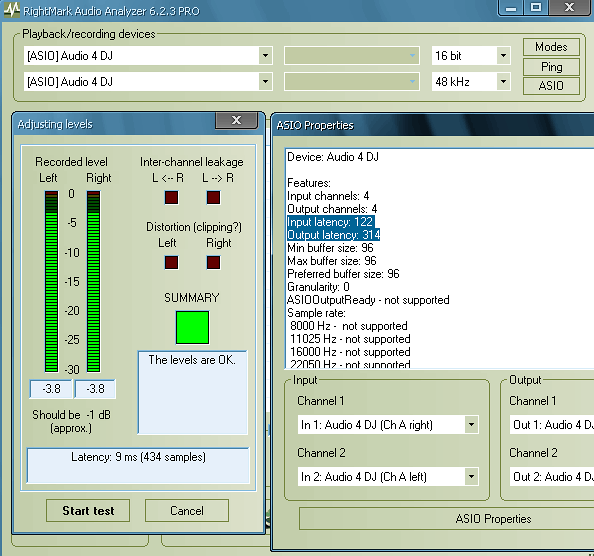
Task: Click the Modes button
Action: coord(551,47)
